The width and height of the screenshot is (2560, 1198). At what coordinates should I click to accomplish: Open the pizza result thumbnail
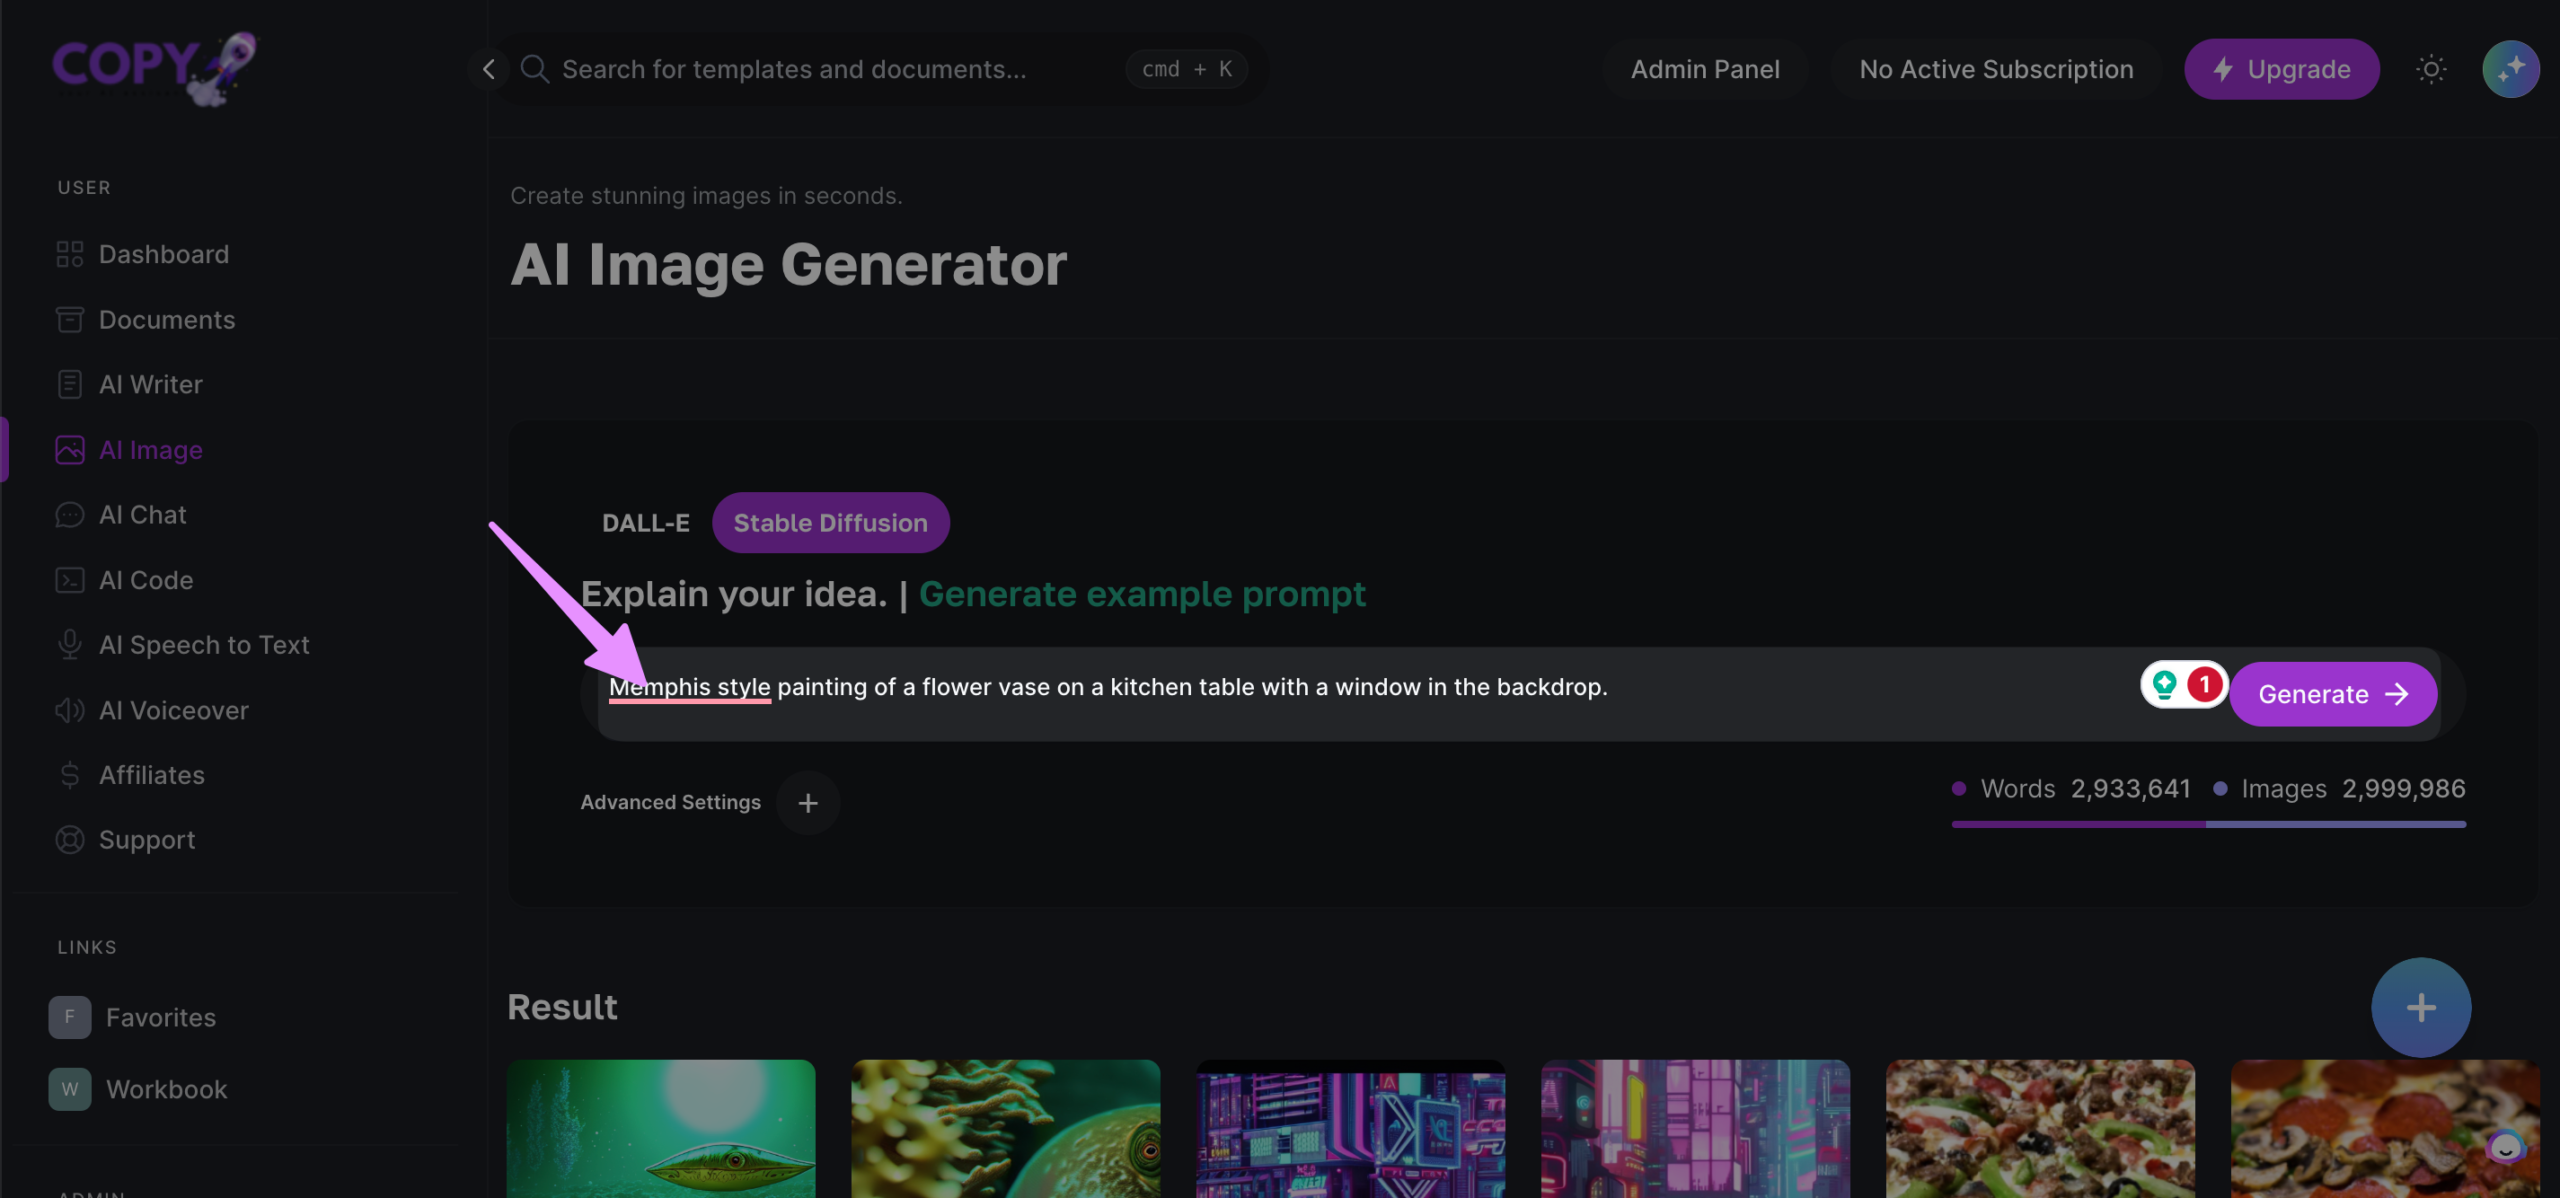click(2040, 1128)
